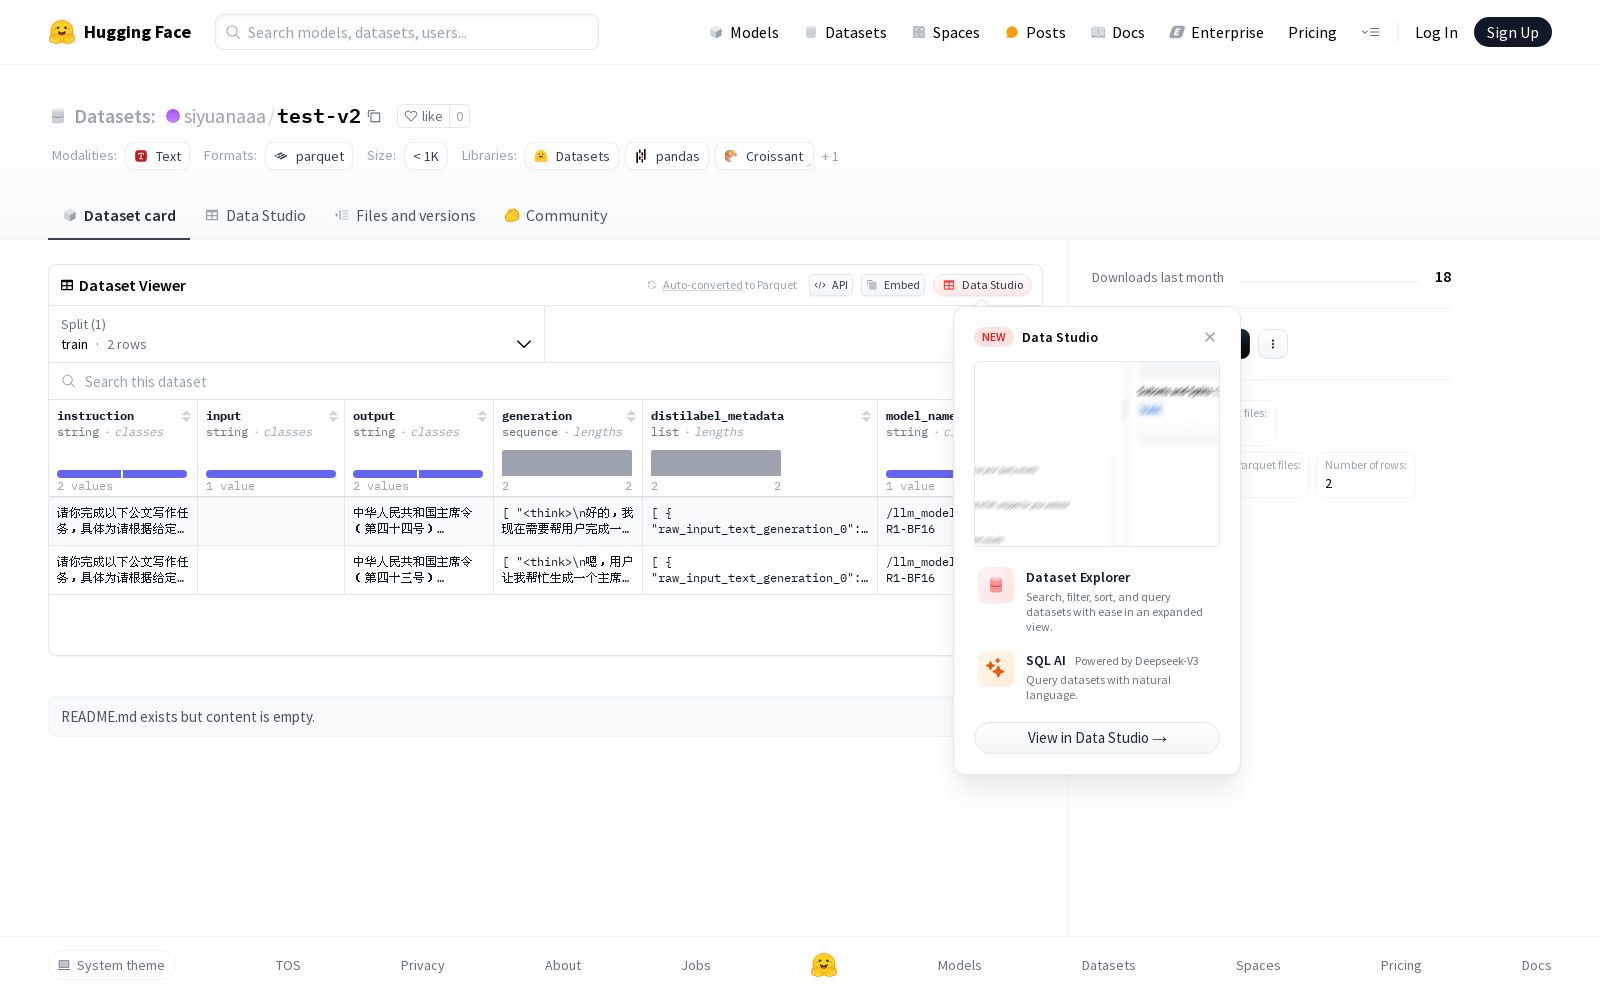Go to Models in top navigation

point(744,32)
